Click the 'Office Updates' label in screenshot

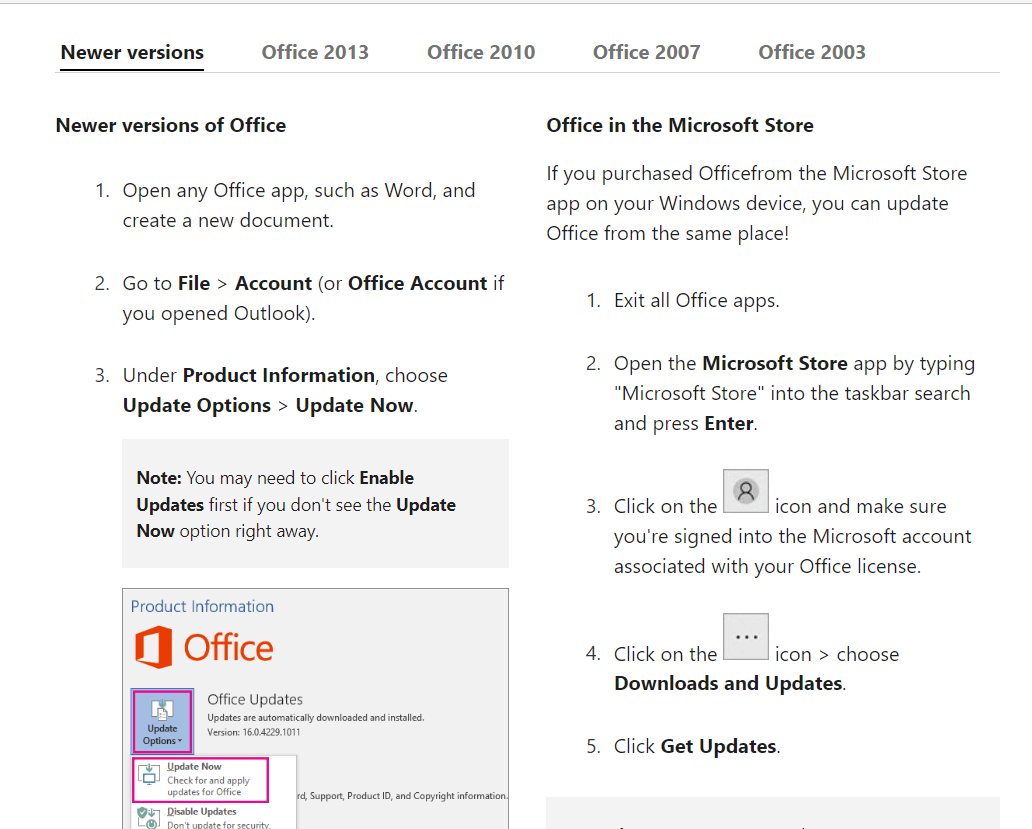[255, 699]
